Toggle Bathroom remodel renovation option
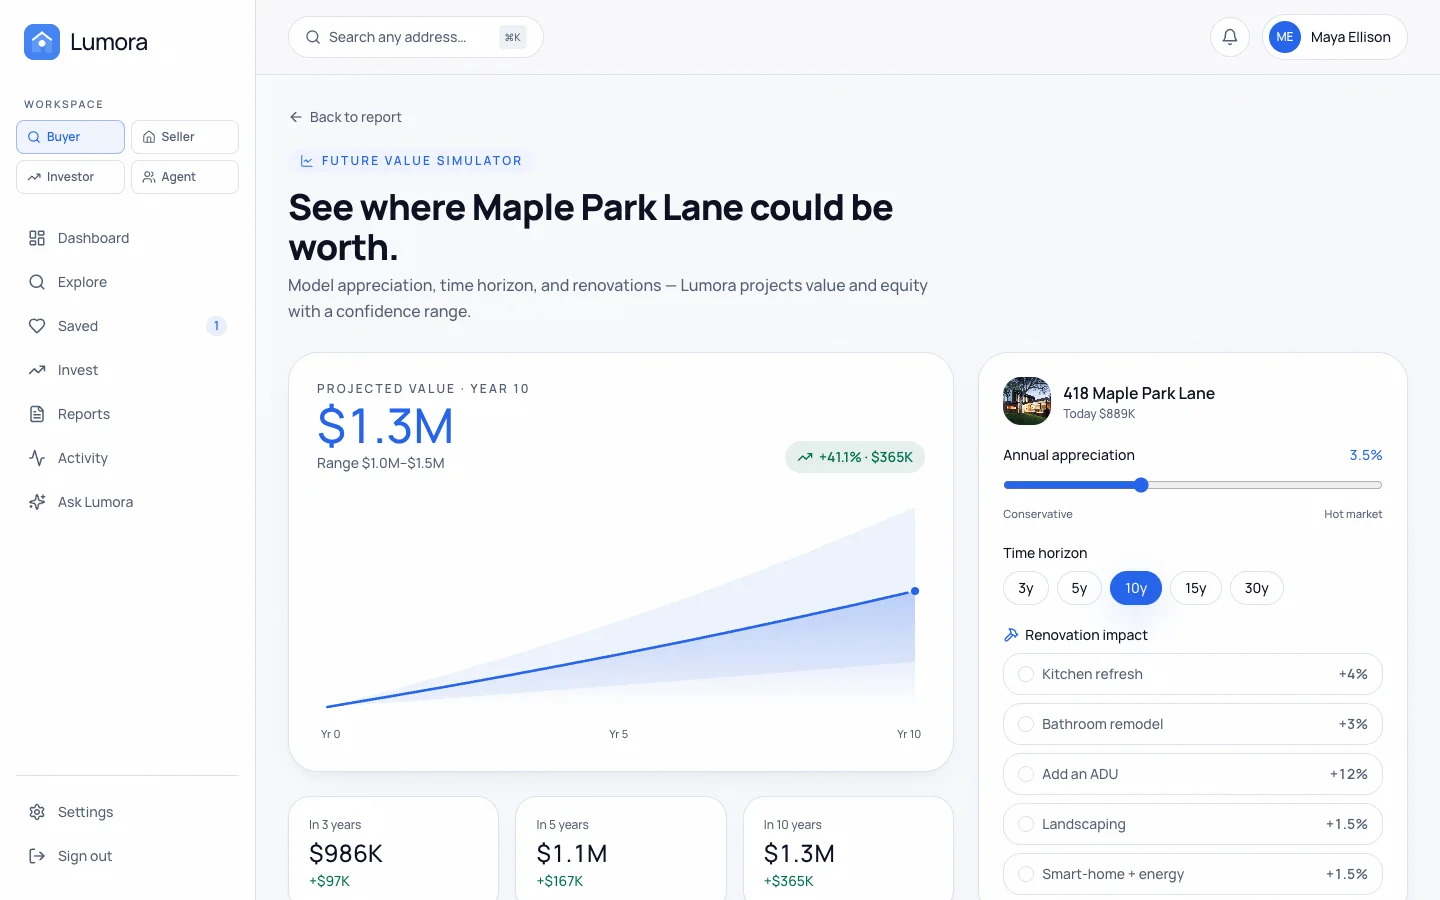Viewport: 1440px width, 900px height. 1193,724
